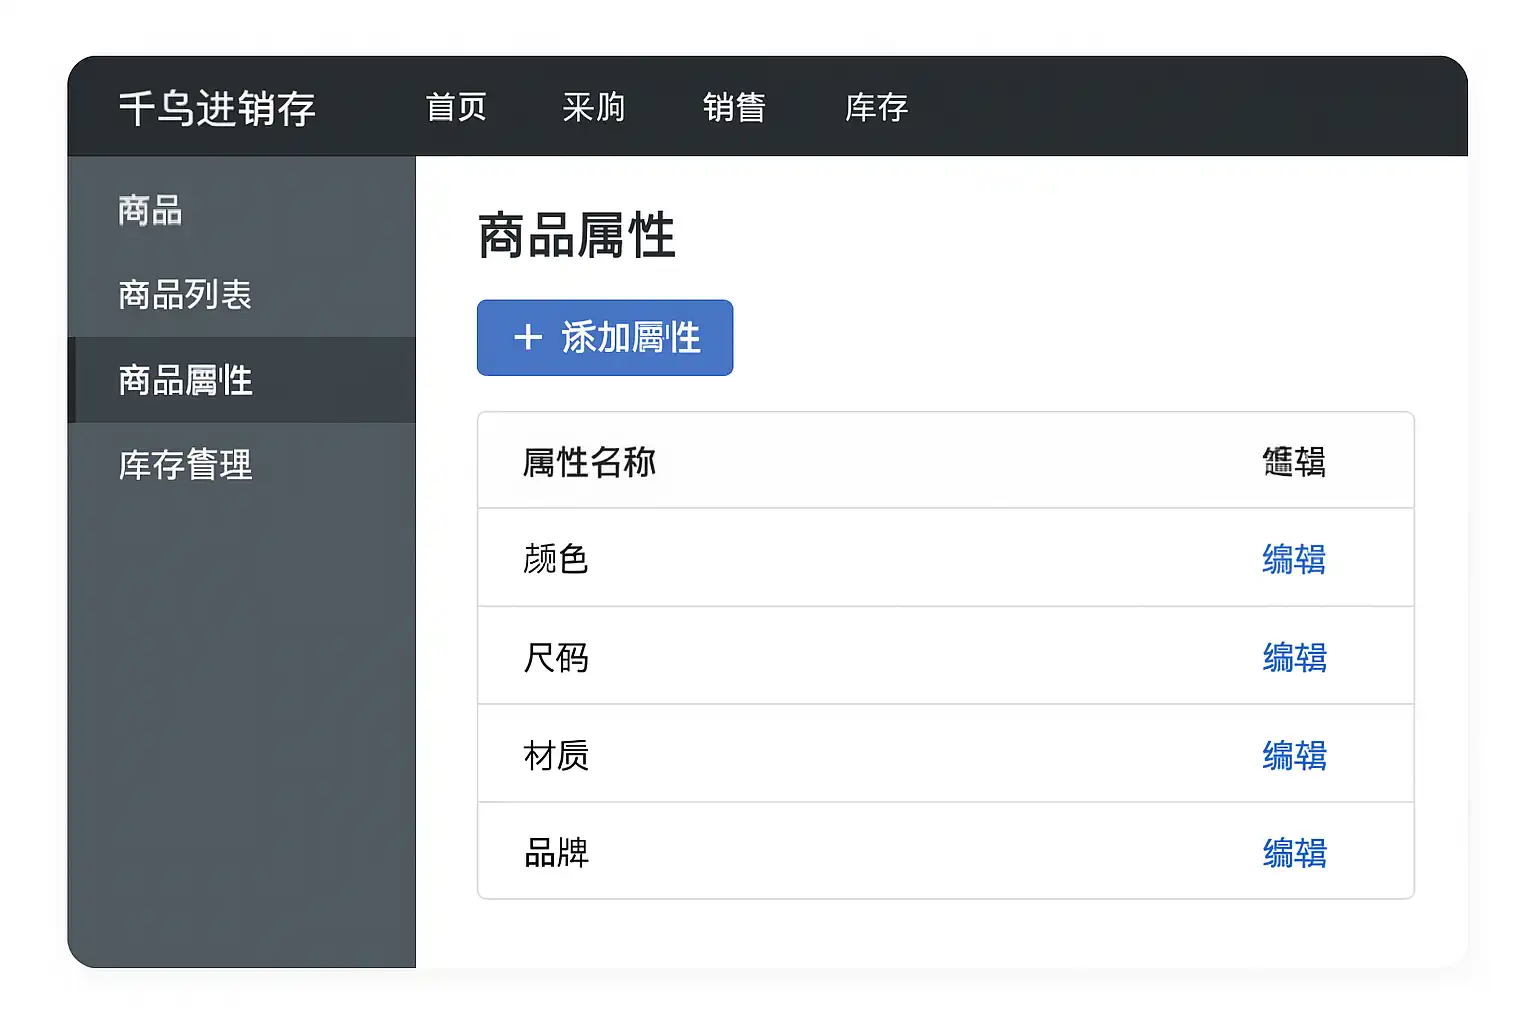Screen dimensions: 1536x1024
Task: Click the 尺码 attribute name cell
Action: [556, 657]
